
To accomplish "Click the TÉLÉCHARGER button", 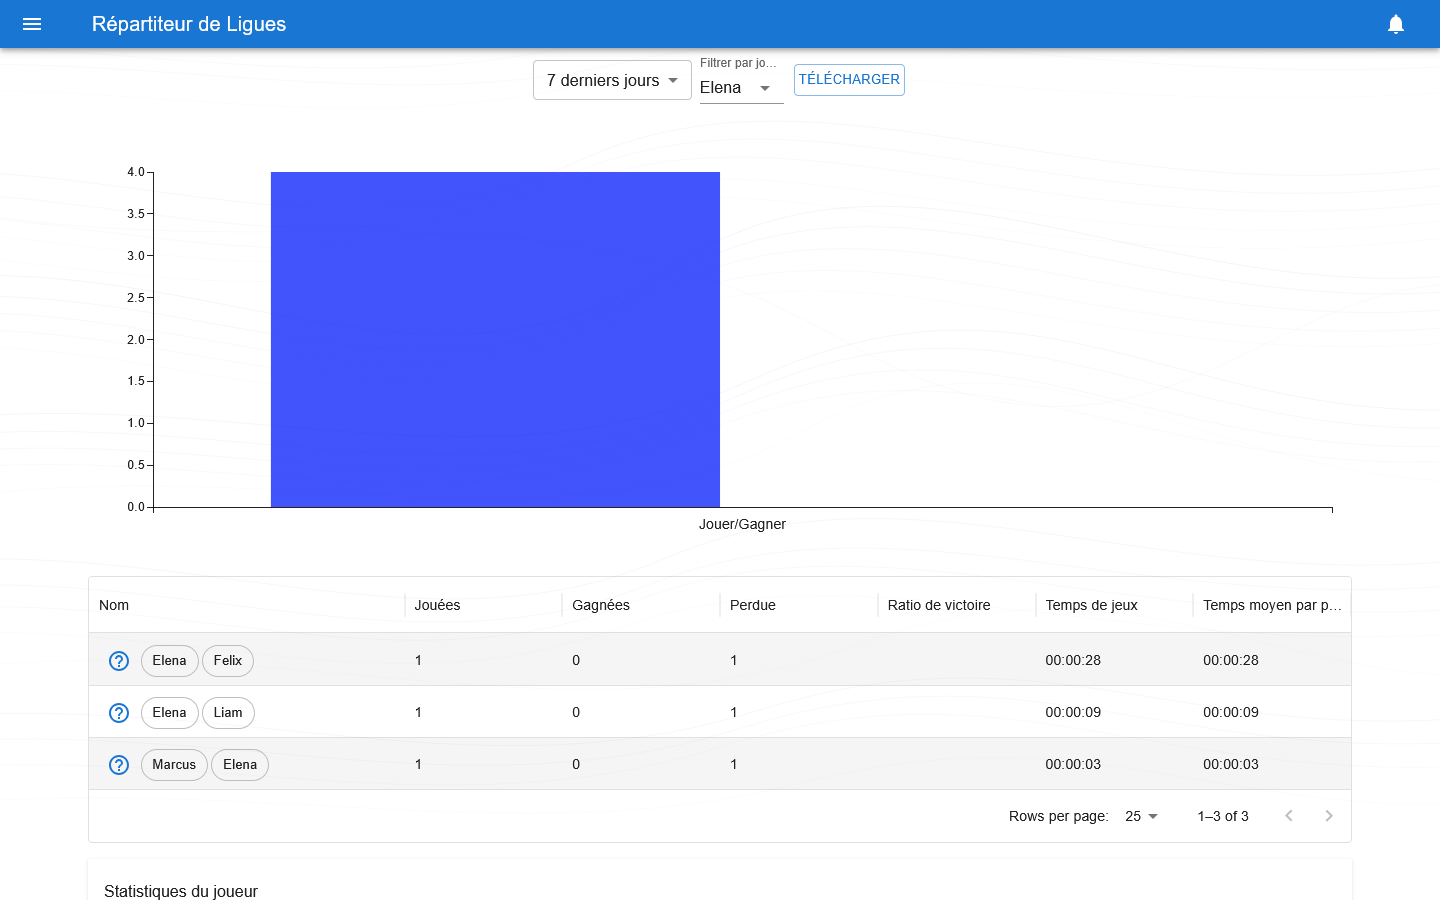I will (849, 80).
